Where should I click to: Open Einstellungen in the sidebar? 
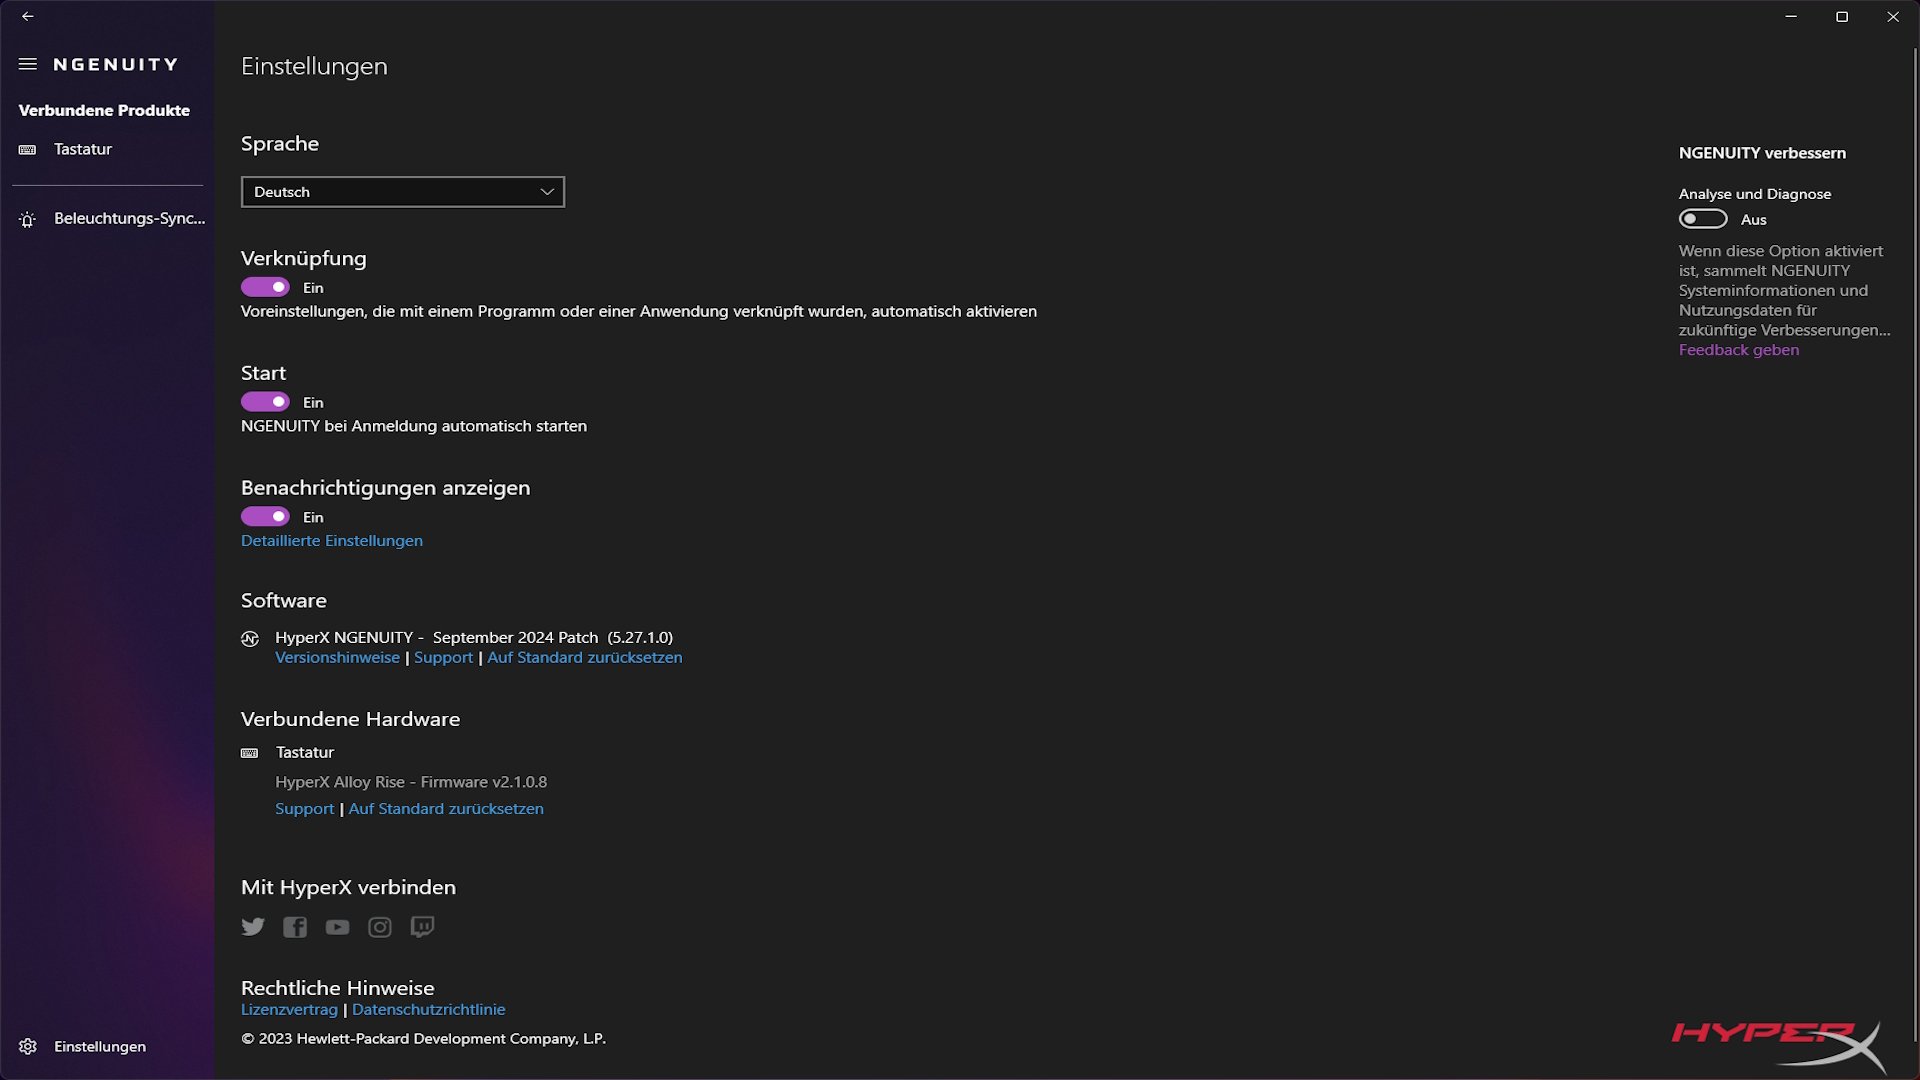click(x=100, y=1046)
